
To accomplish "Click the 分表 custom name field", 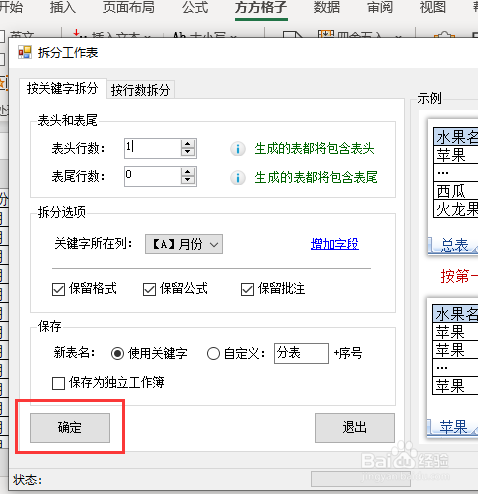I will click(301, 353).
